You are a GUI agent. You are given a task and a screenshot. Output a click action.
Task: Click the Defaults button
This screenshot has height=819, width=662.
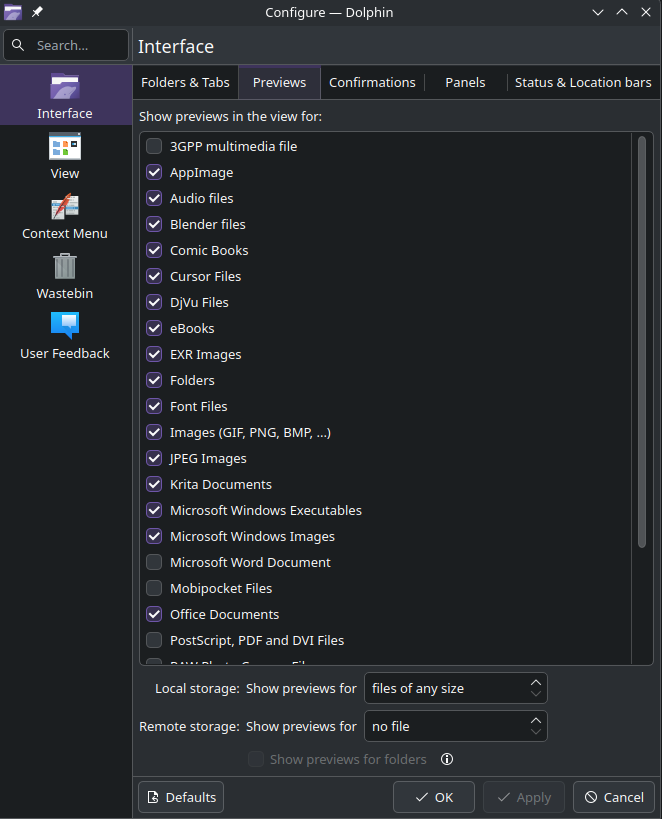pyautogui.click(x=181, y=797)
